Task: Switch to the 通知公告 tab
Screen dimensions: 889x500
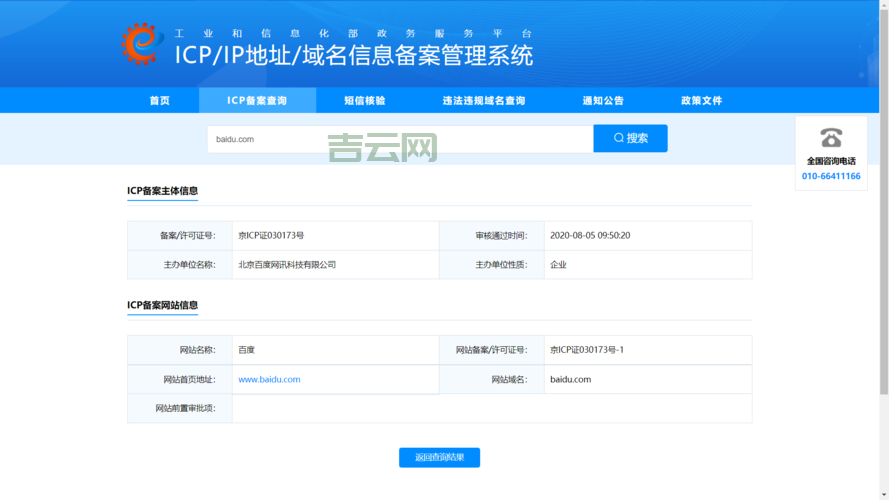Action: (603, 100)
